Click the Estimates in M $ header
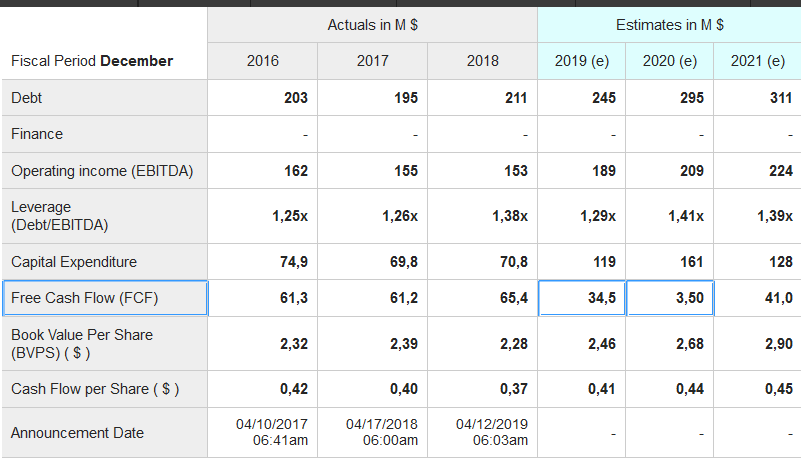 (x=670, y=24)
